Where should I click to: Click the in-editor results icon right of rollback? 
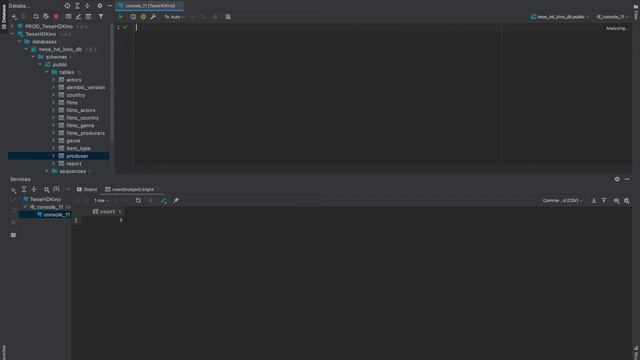pos(228,17)
